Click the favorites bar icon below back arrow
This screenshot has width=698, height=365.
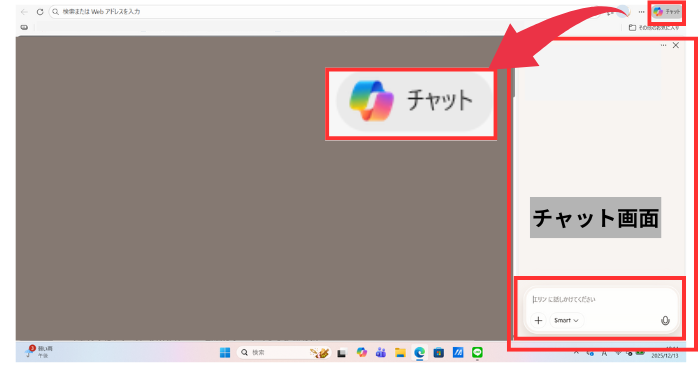(24, 27)
